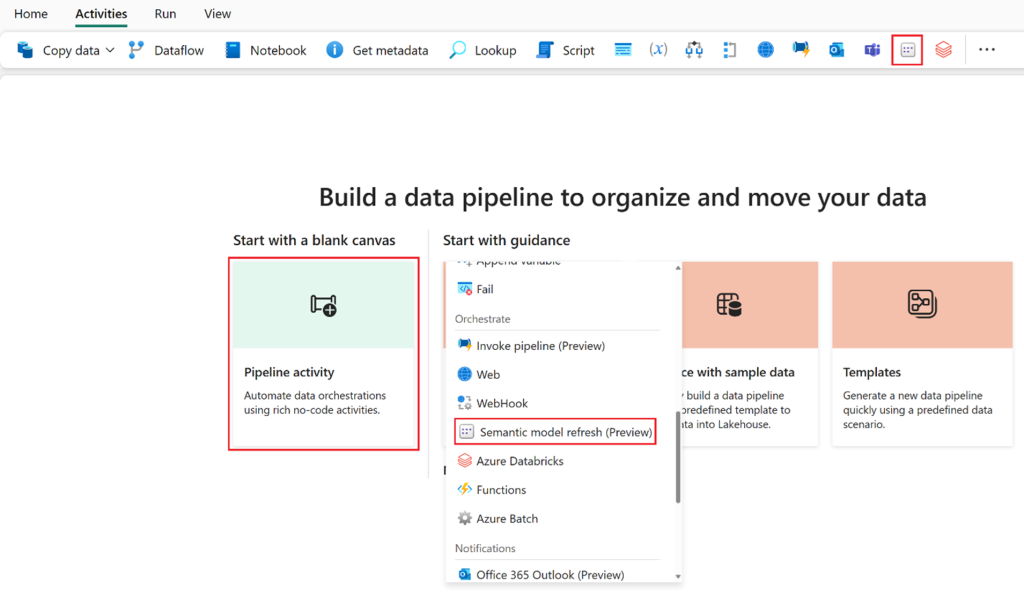This screenshot has width=1024, height=603.
Task: Click the Office 365 Outlook toolbar icon
Action: (837, 50)
